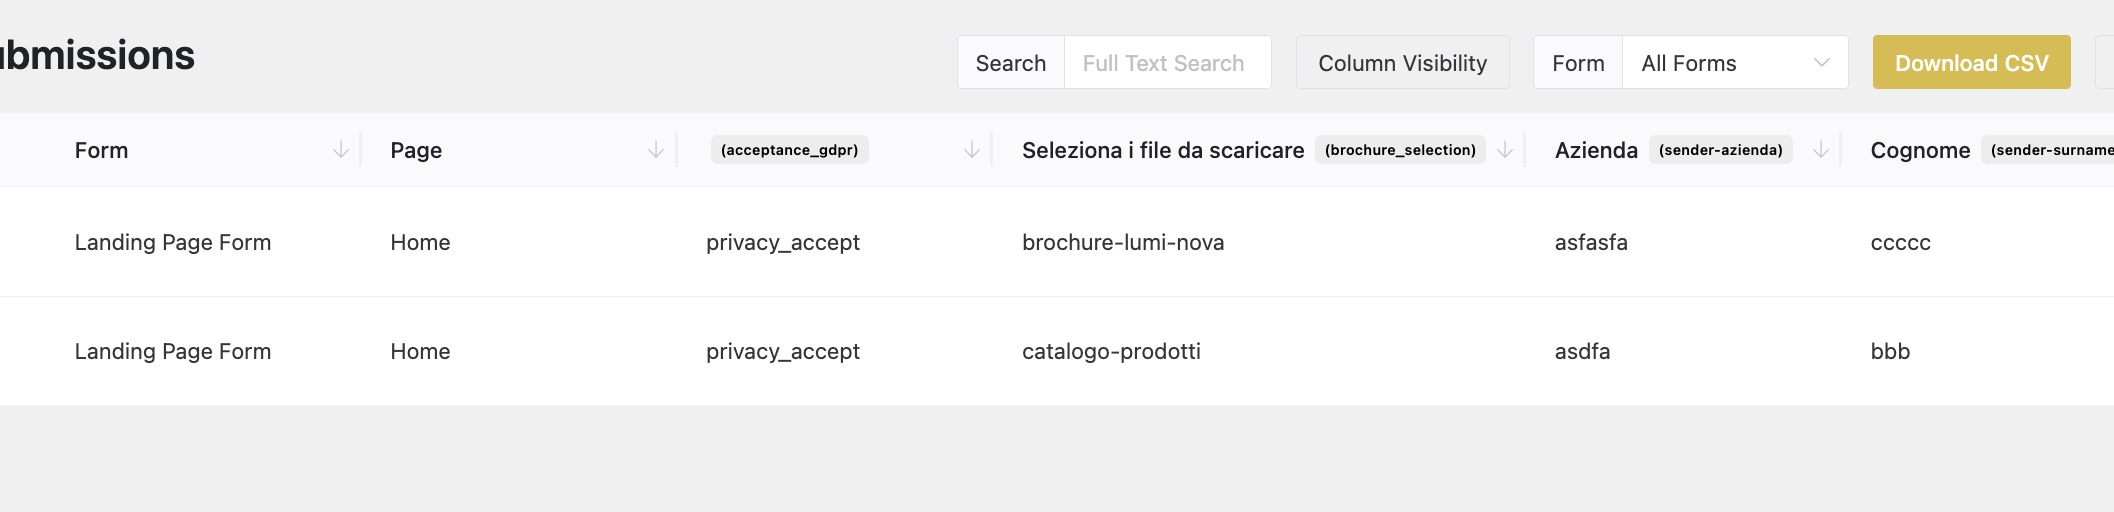Select the brochure-lumi-nova submission row

click(x=1122, y=242)
